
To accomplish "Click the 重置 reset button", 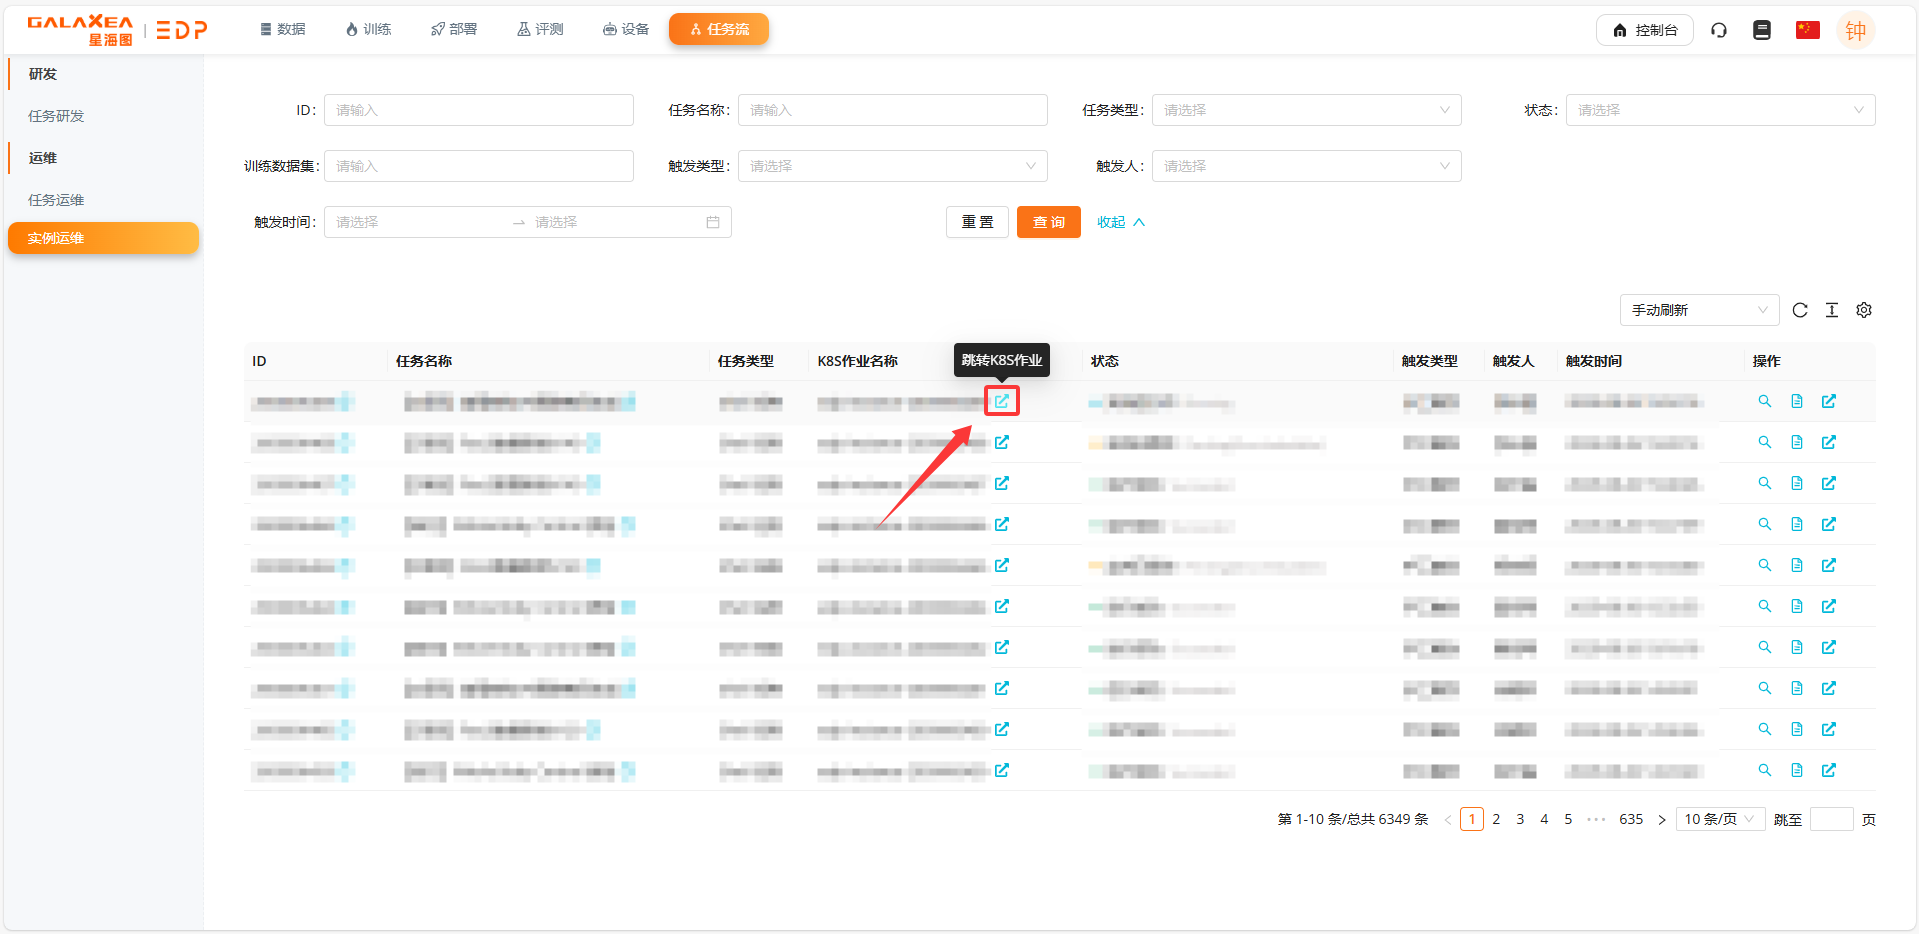I will tap(977, 222).
